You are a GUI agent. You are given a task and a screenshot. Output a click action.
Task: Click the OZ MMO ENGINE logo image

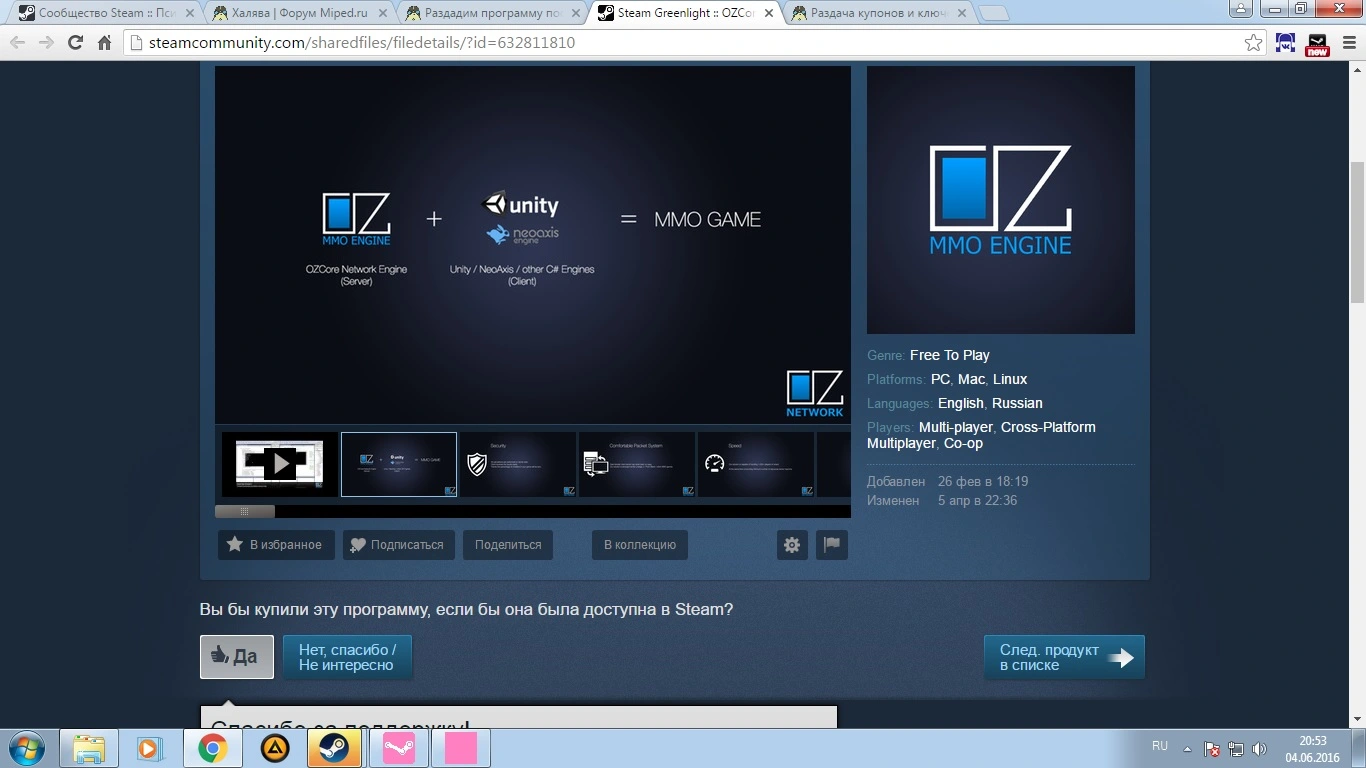point(1001,200)
